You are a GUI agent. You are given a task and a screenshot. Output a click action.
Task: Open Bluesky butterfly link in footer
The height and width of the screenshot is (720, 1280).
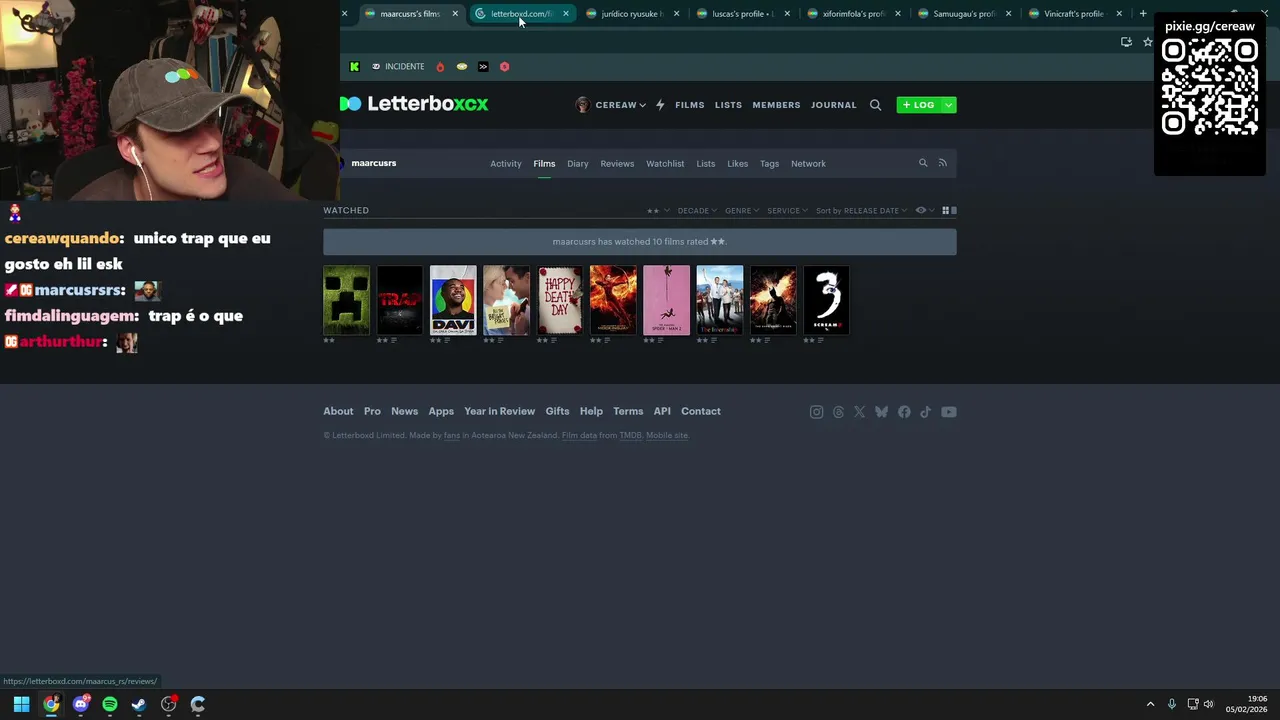click(881, 412)
